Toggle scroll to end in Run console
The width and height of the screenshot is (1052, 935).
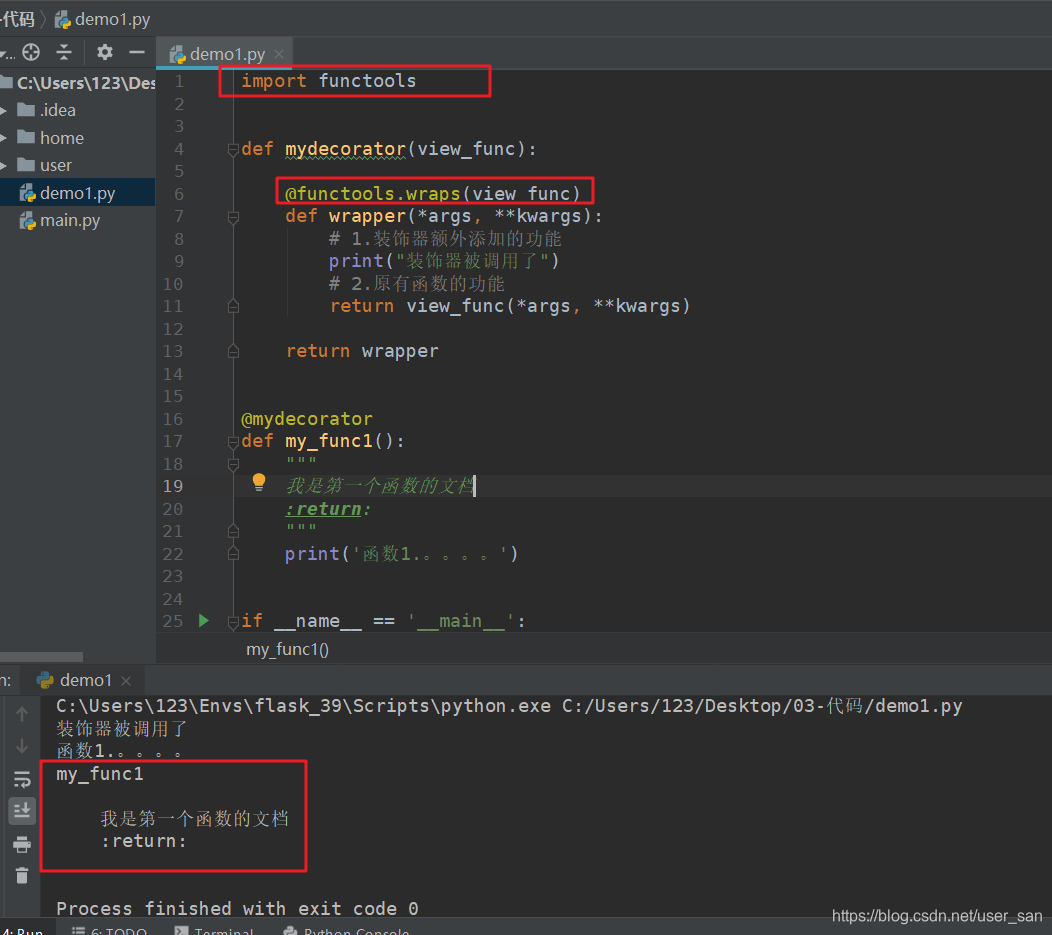(21, 811)
